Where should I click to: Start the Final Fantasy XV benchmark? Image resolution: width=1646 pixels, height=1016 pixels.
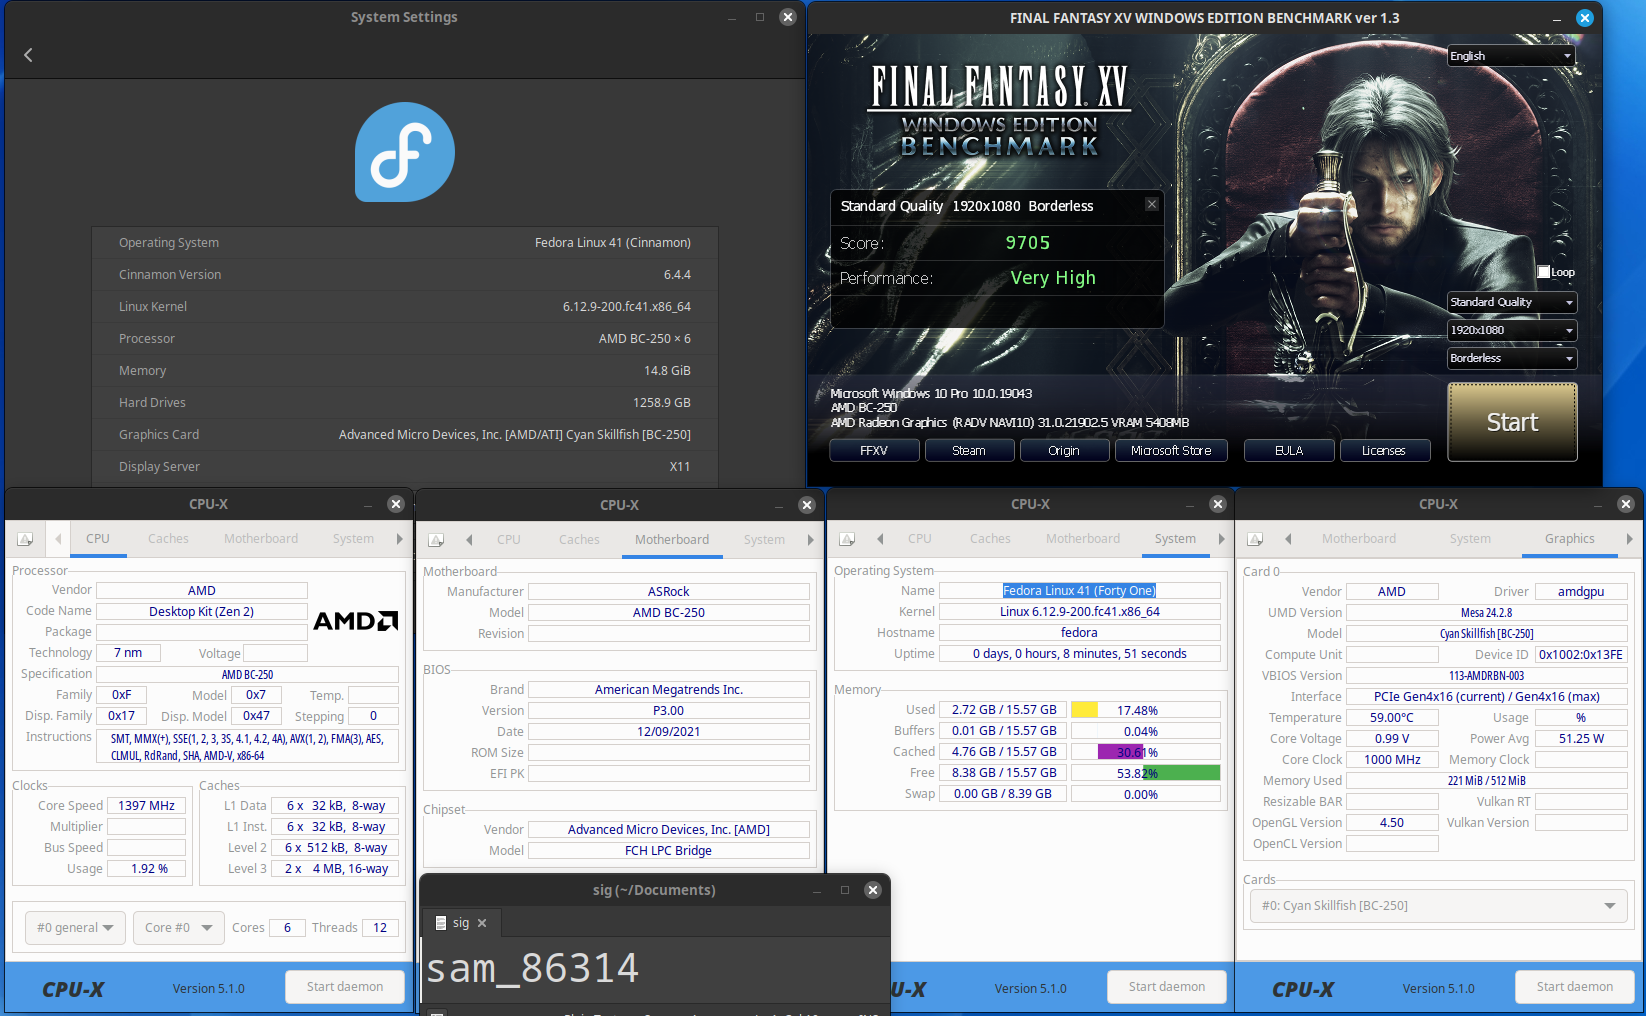coord(1512,422)
